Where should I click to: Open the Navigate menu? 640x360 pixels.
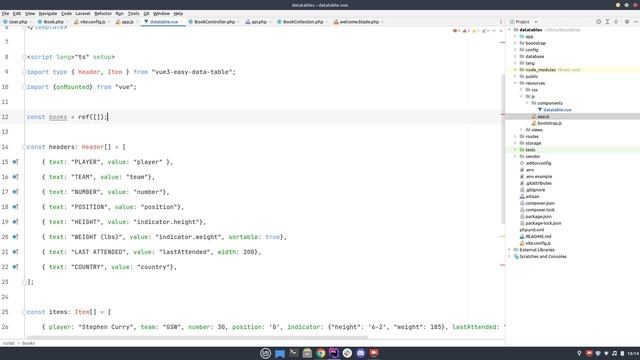tap(48, 13)
